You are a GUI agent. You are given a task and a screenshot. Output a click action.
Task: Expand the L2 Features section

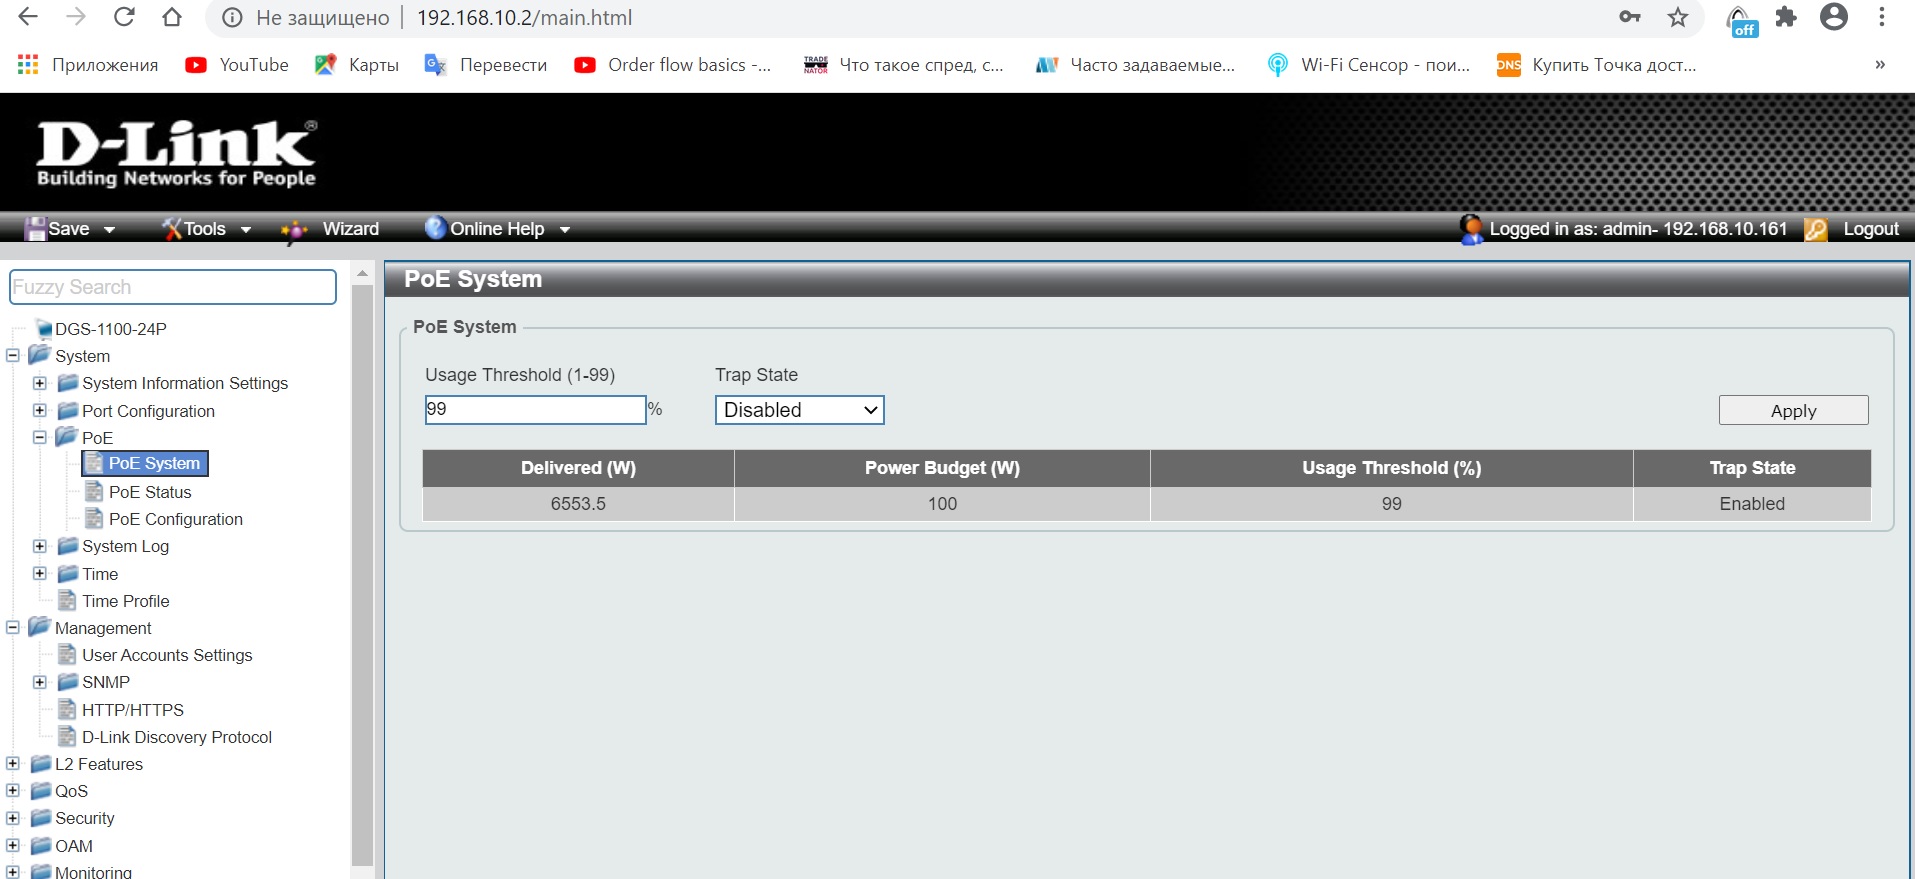point(13,763)
